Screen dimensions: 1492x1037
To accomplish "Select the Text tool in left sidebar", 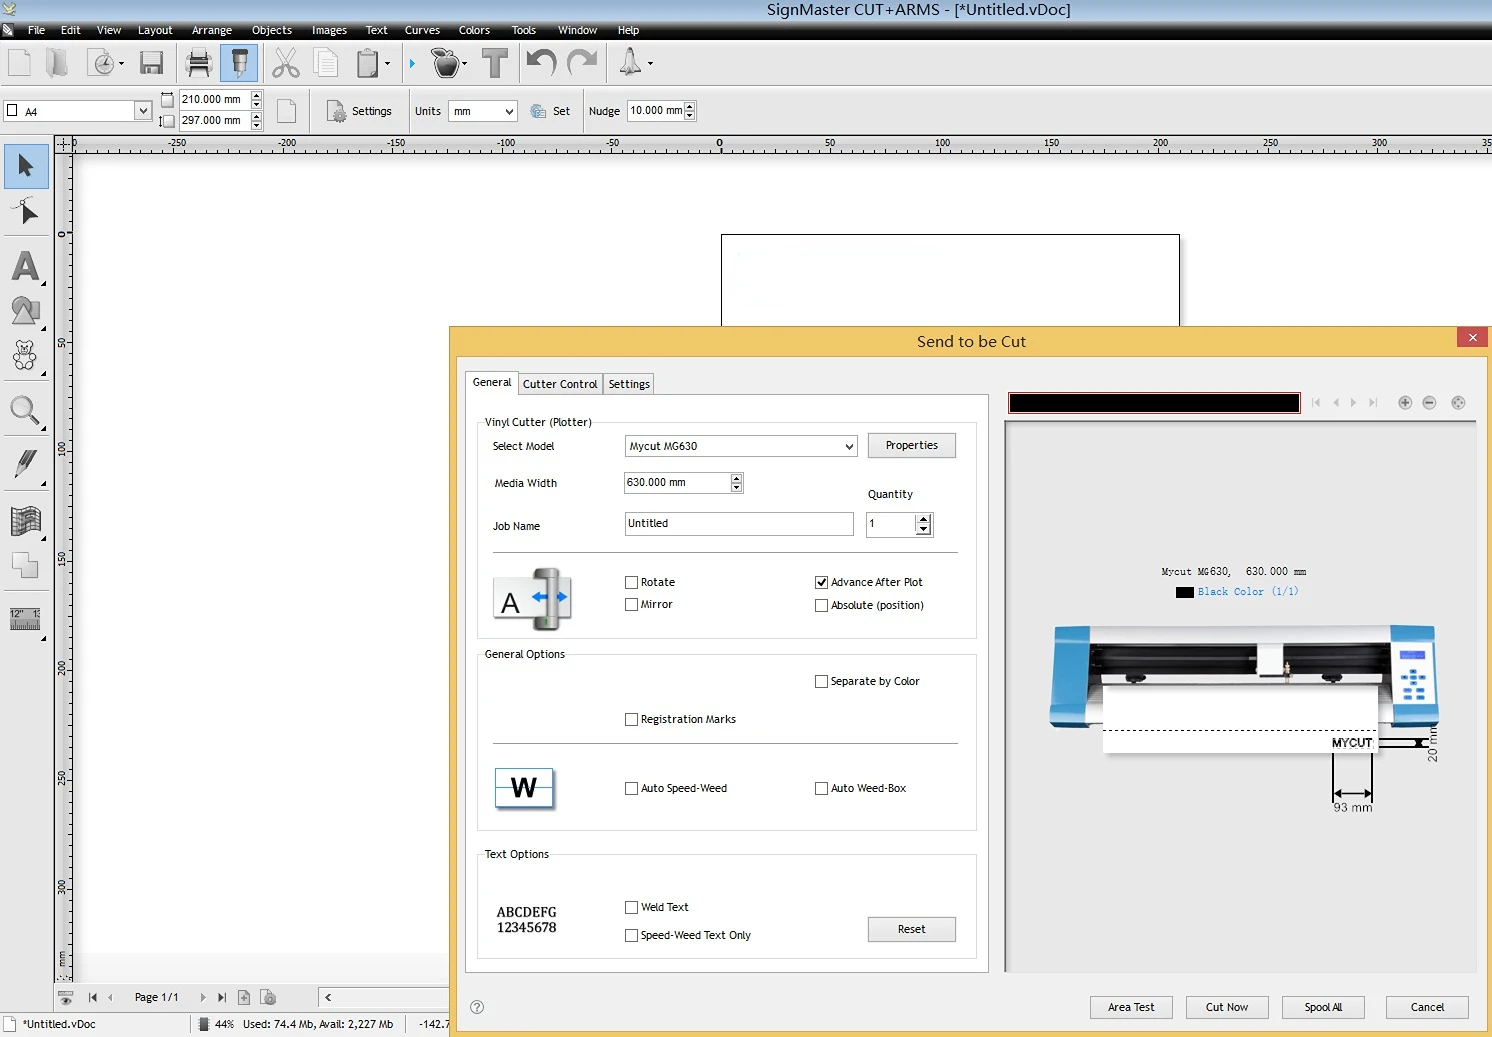I will [25, 267].
